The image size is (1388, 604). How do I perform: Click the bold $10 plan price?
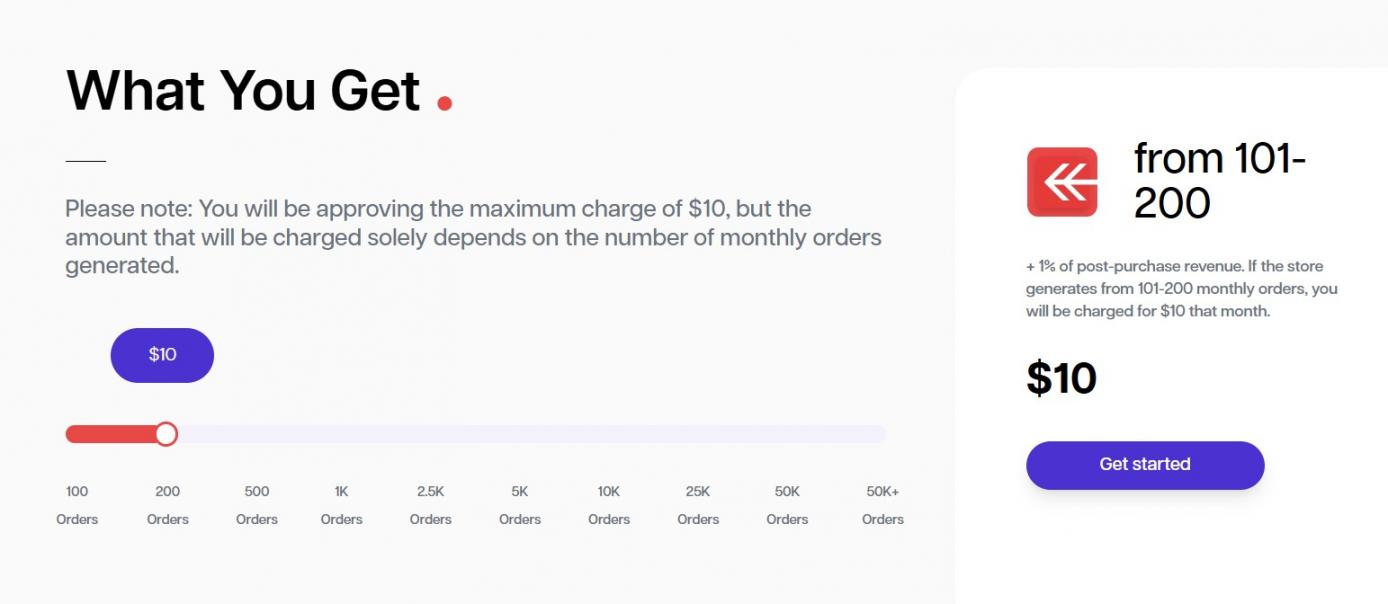pyautogui.click(x=1061, y=379)
